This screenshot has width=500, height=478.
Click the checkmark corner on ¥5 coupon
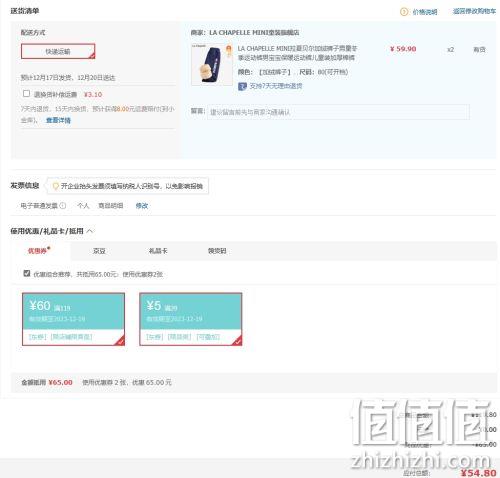click(237, 341)
